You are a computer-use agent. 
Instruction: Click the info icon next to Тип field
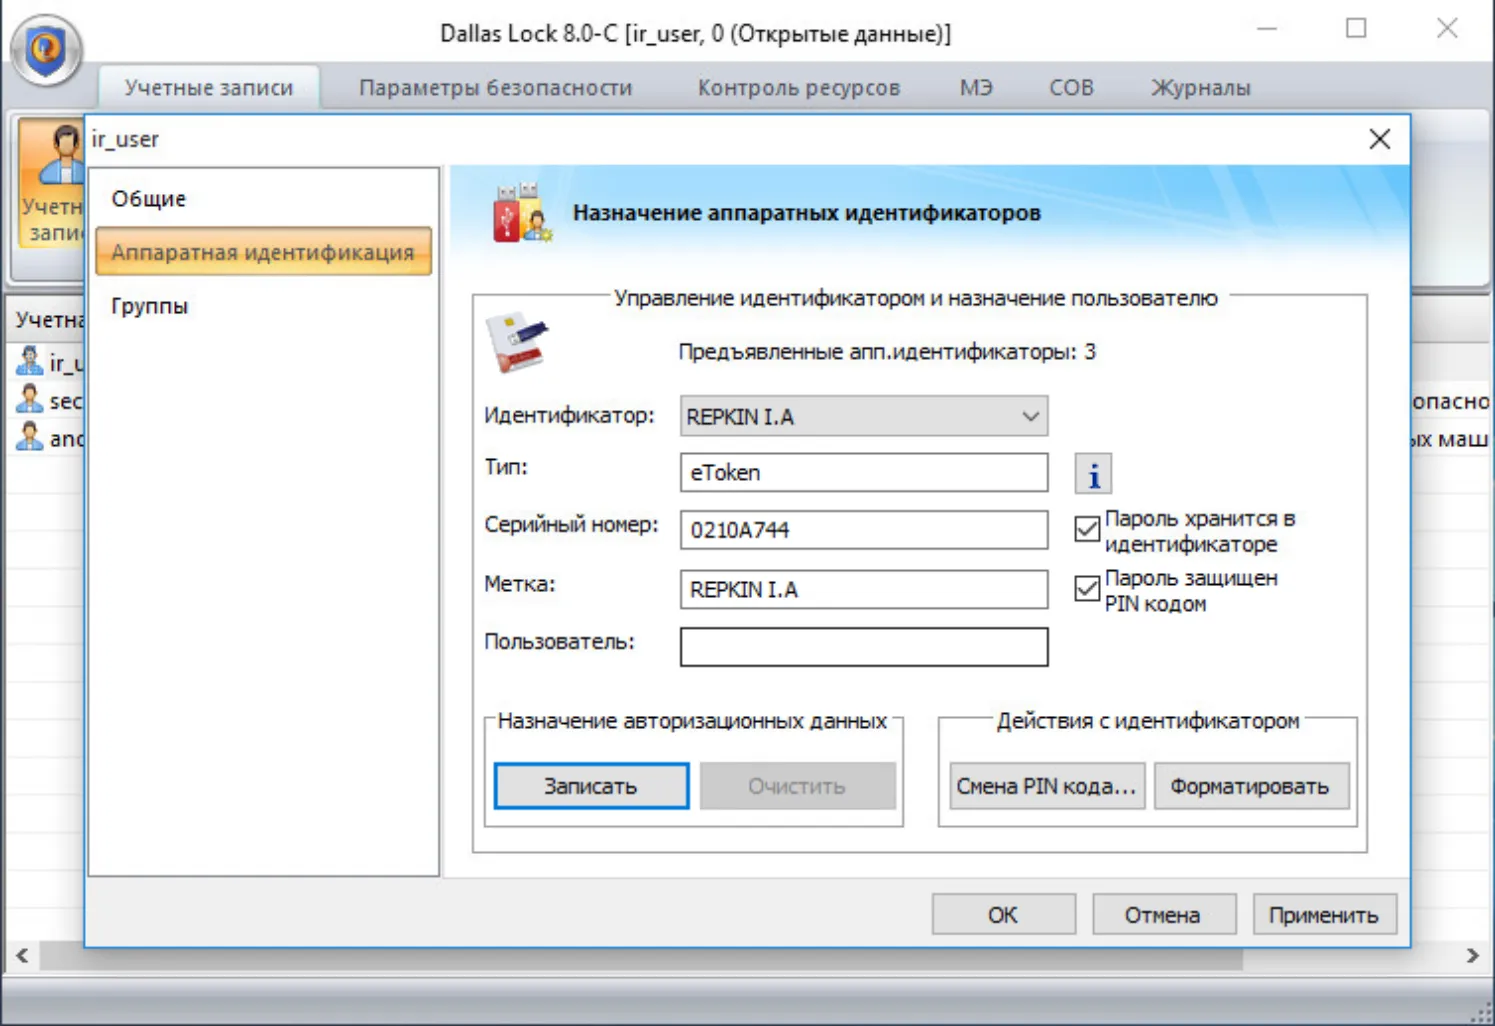(1093, 474)
